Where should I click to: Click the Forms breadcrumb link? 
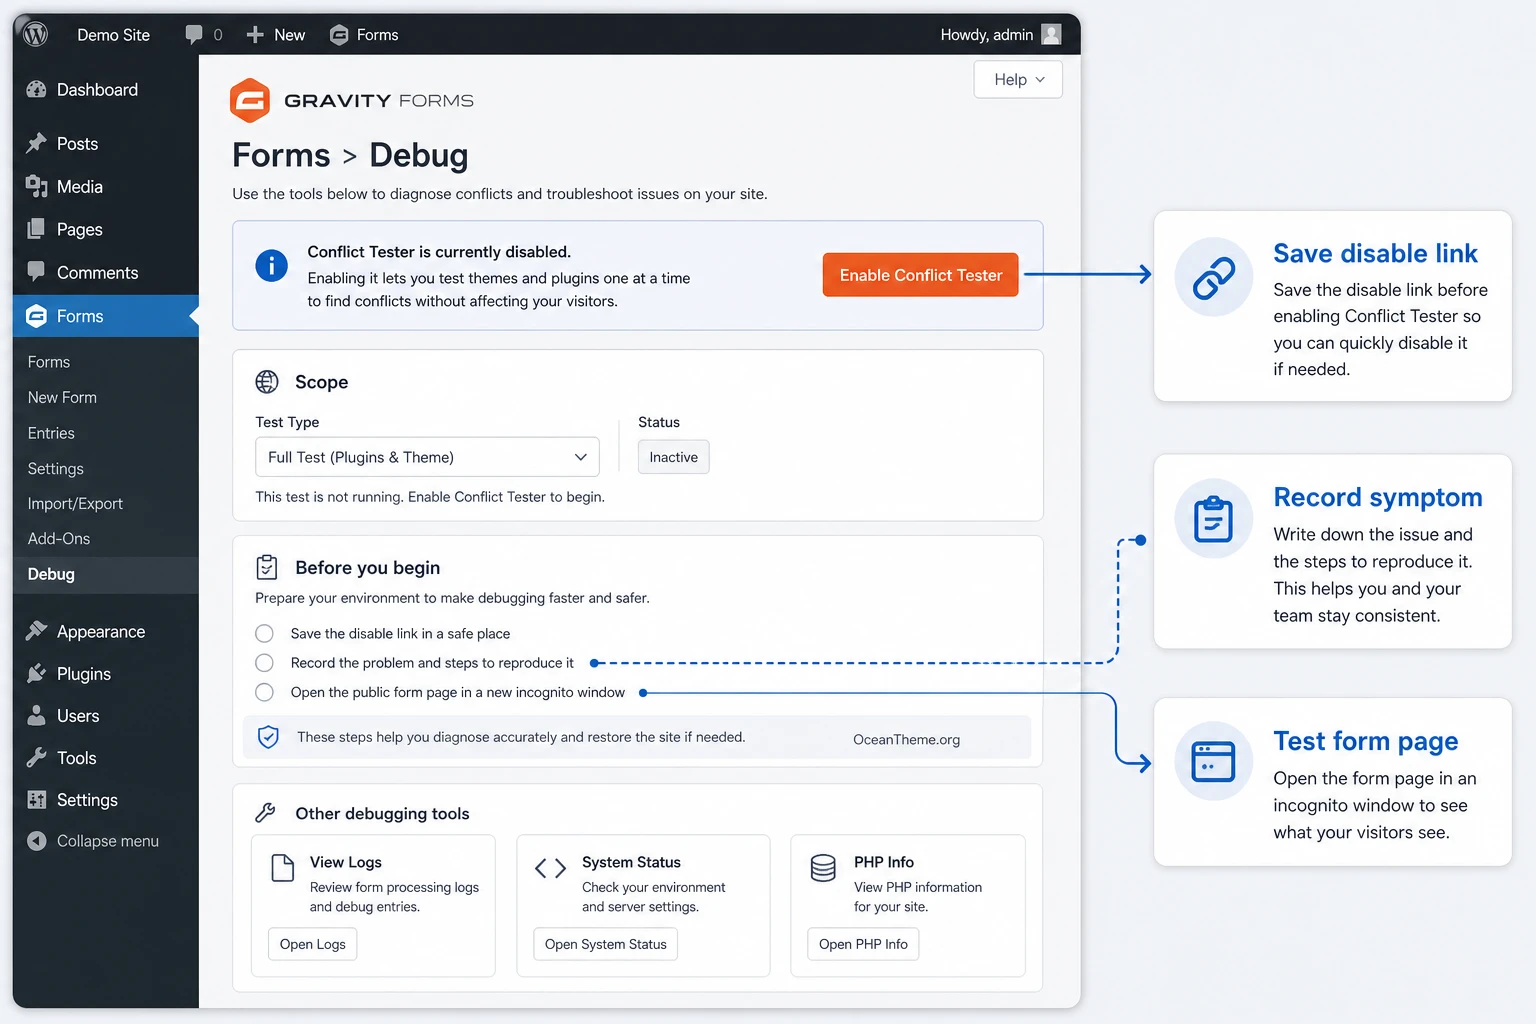pos(281,155)
